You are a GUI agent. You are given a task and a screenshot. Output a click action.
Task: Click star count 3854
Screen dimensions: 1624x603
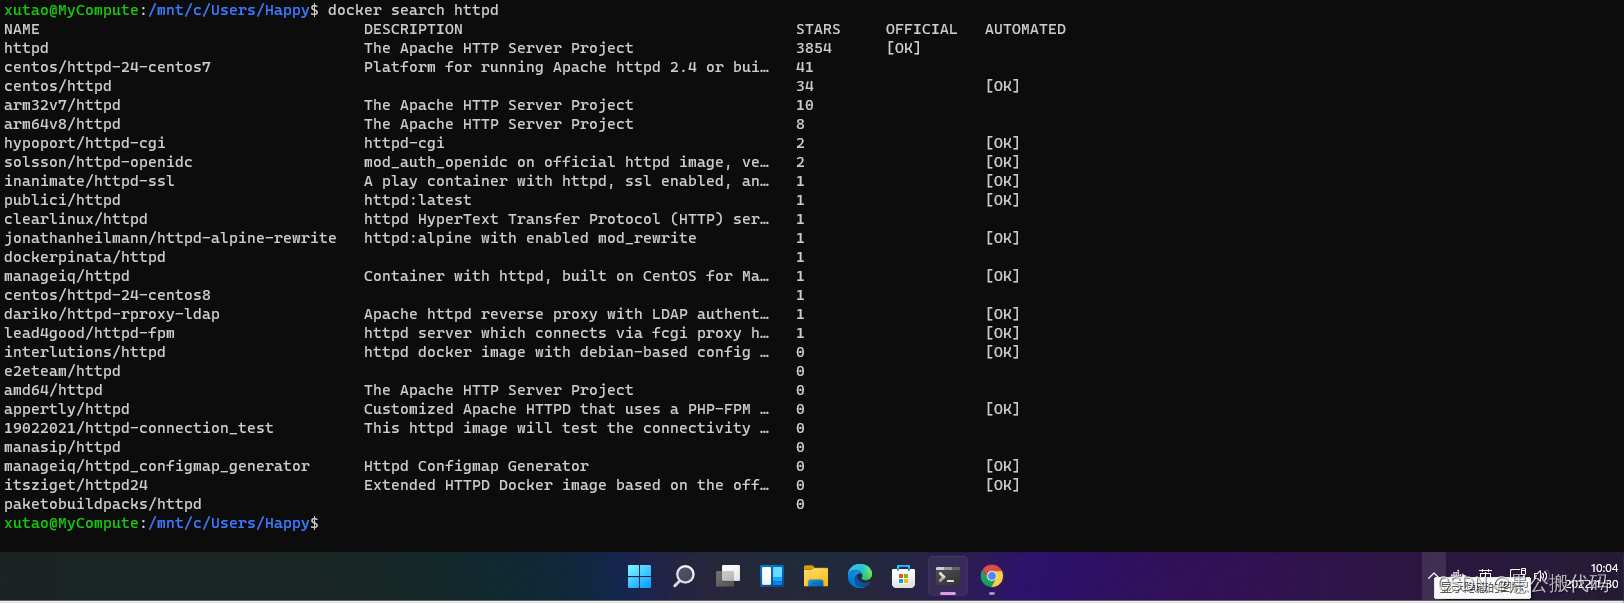pyautogui.click(x=814, y=48)
